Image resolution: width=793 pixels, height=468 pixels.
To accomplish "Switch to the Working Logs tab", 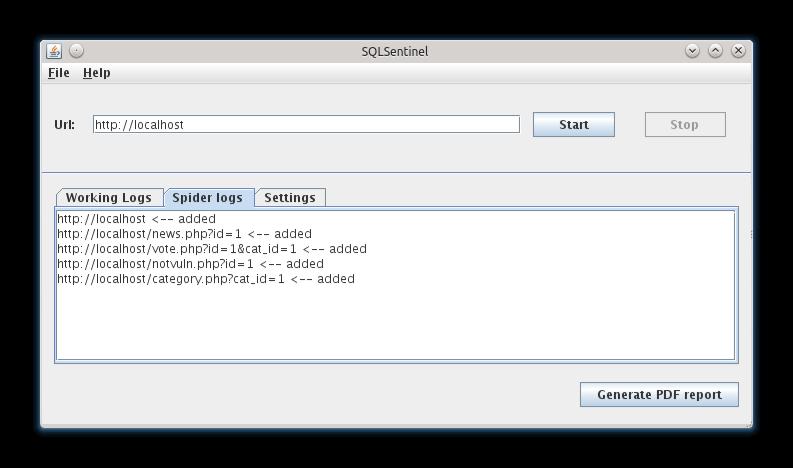I will click(109, 198).
